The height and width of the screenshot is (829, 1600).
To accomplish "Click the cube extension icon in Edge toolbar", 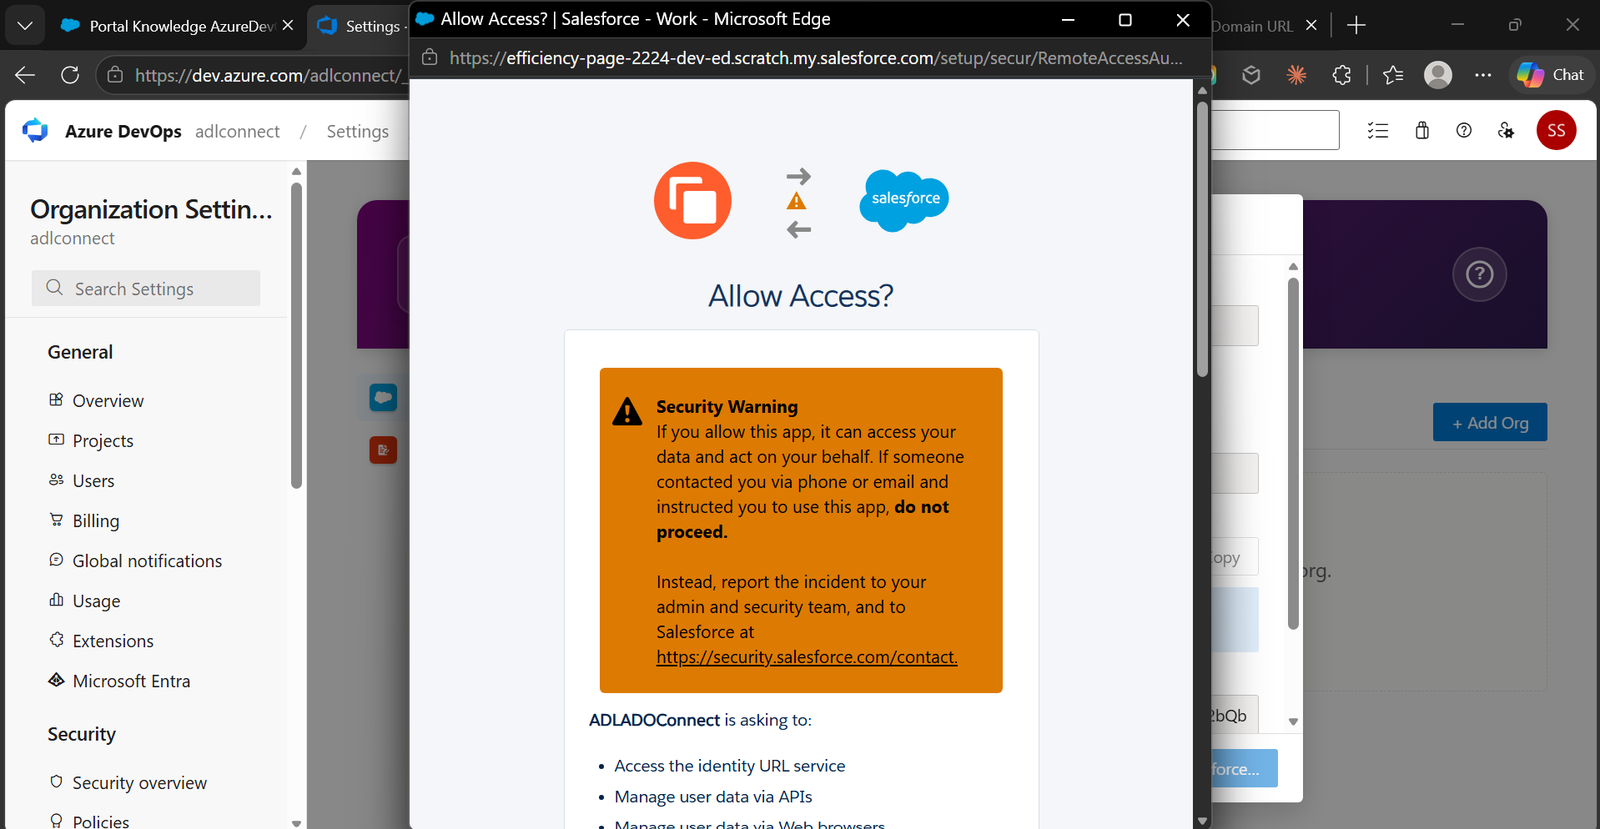I will (x=1251, y=75).
